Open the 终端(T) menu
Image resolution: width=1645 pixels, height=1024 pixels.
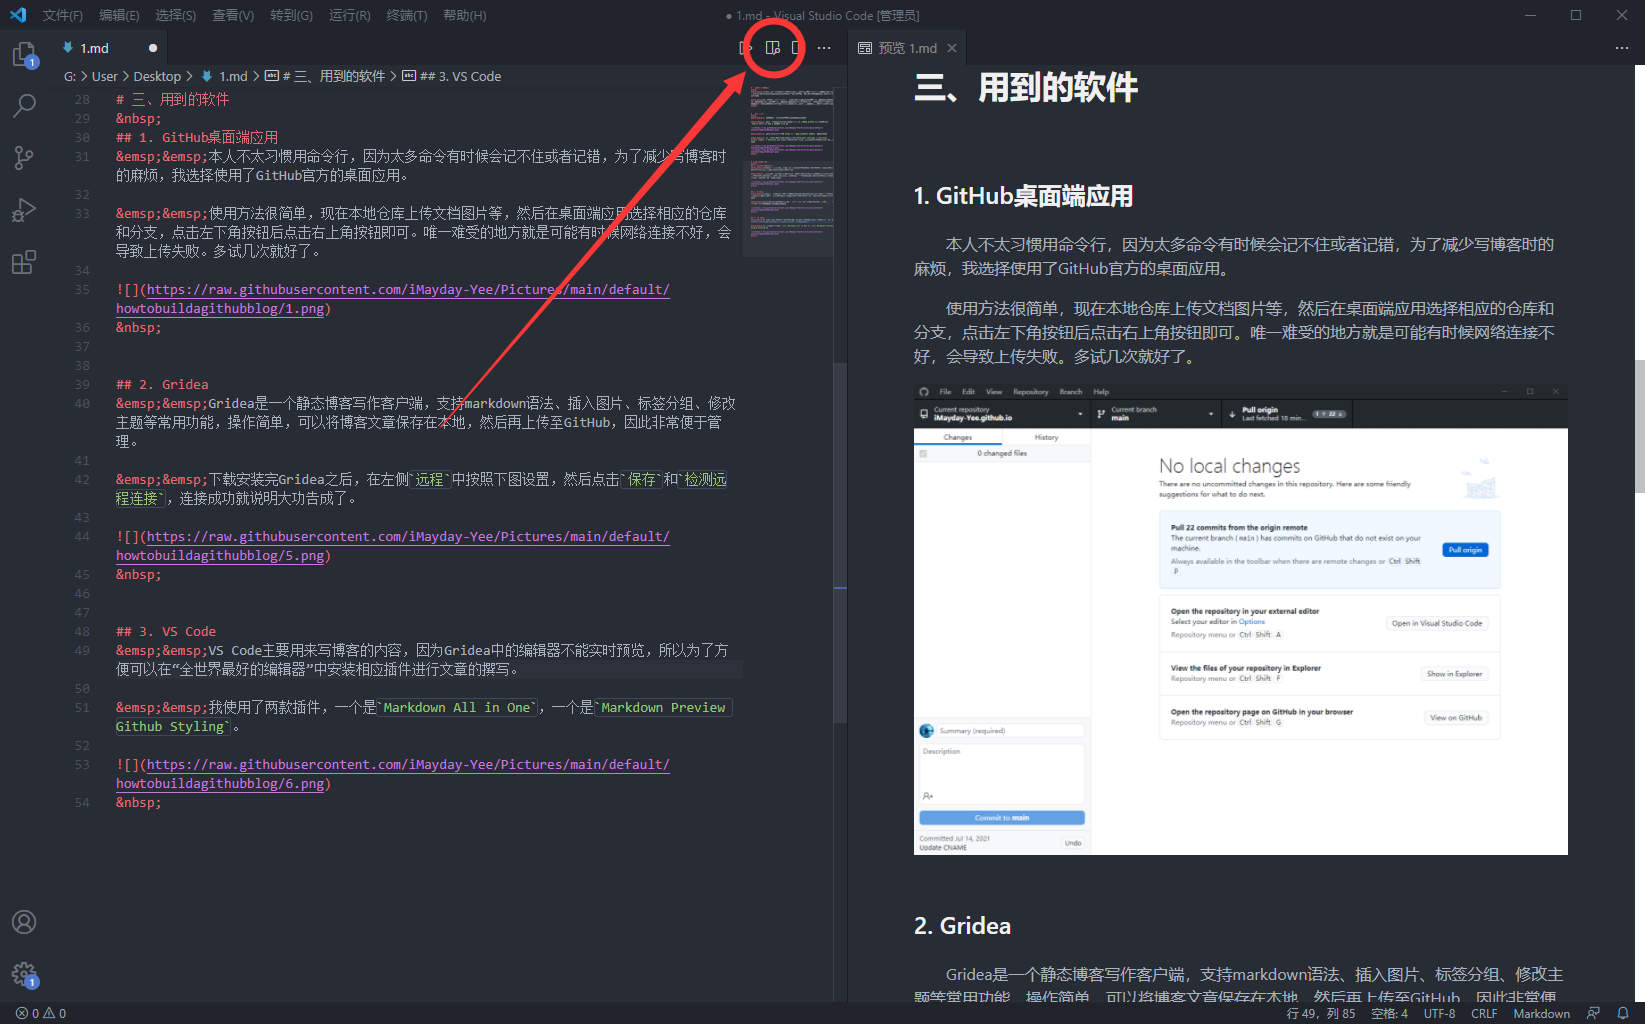point(407,15)
